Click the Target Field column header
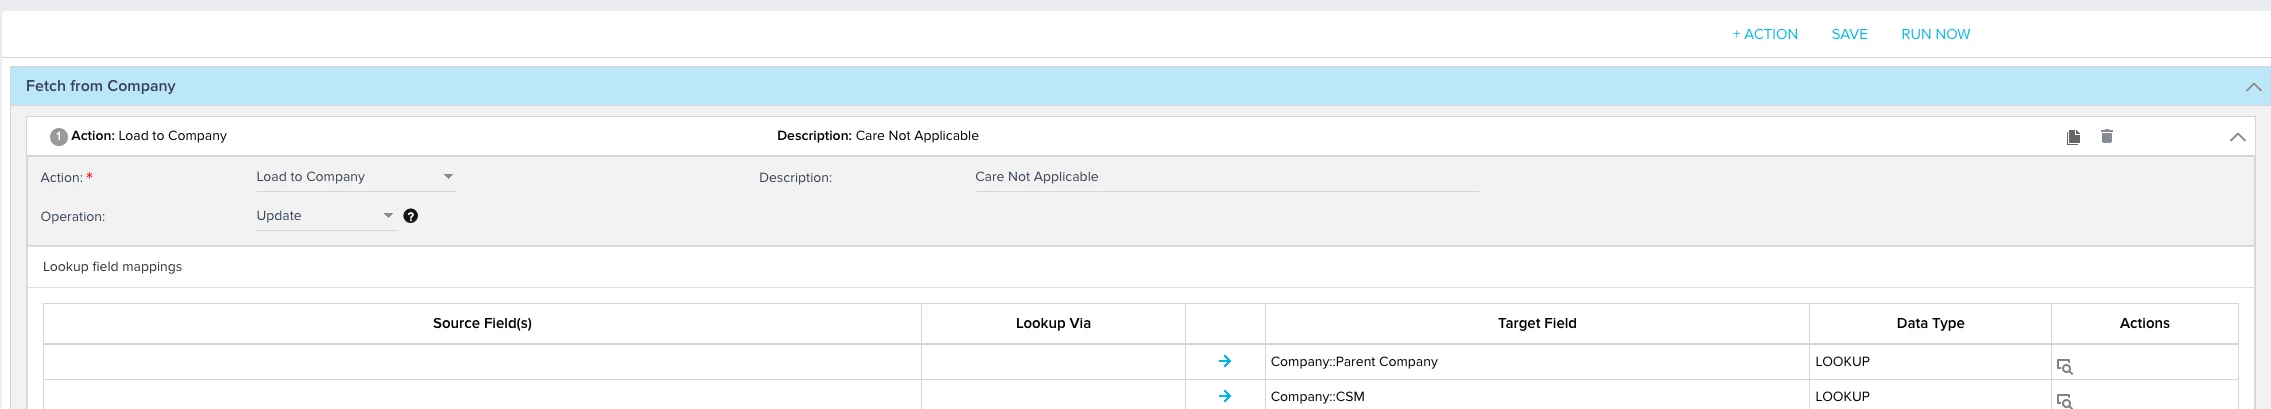The width and height of the screenshot is (2271, 409). [x=1537, y=323]
